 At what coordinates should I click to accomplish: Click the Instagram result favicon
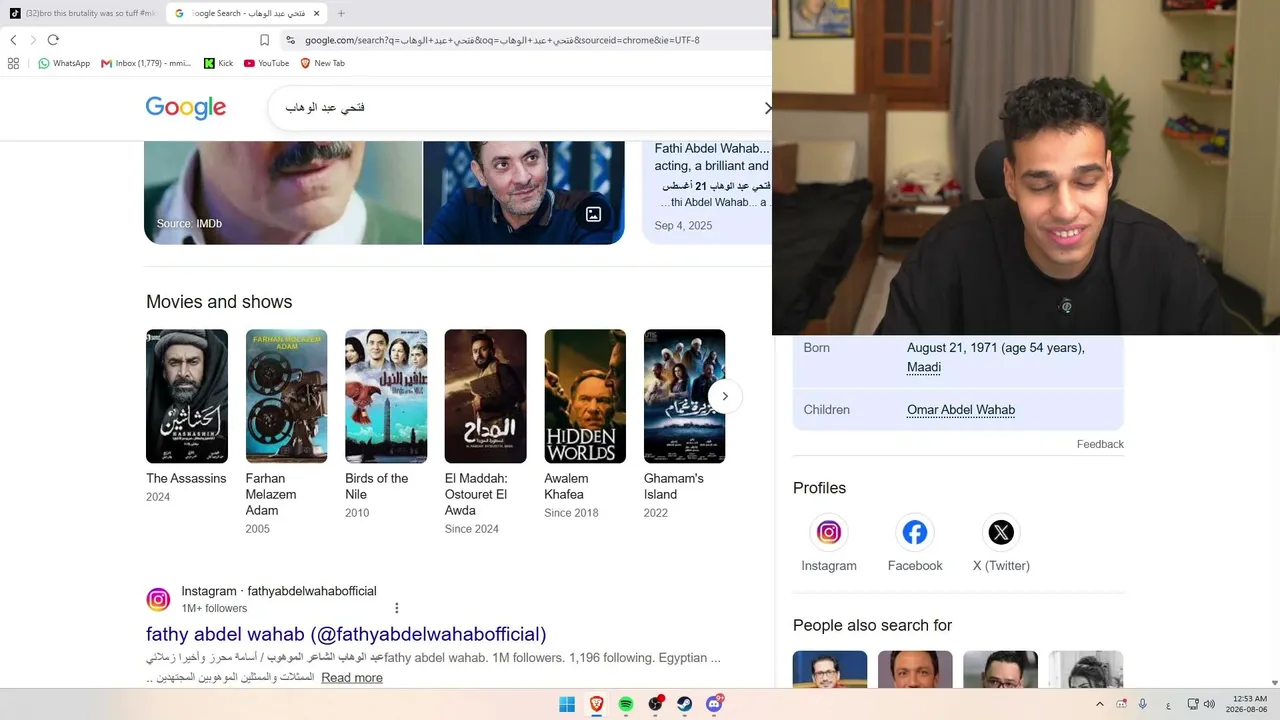(x=158, y=599)
